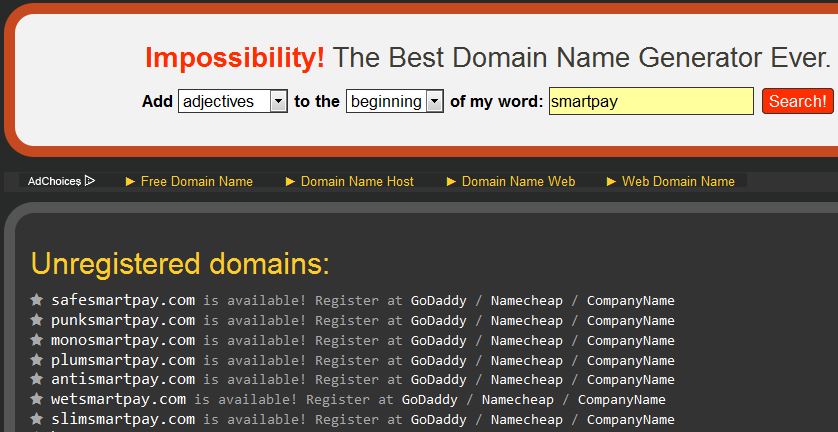Register punksmartpay.com at CompanyName
Viewport: 838px width, 432px height.
631,321
